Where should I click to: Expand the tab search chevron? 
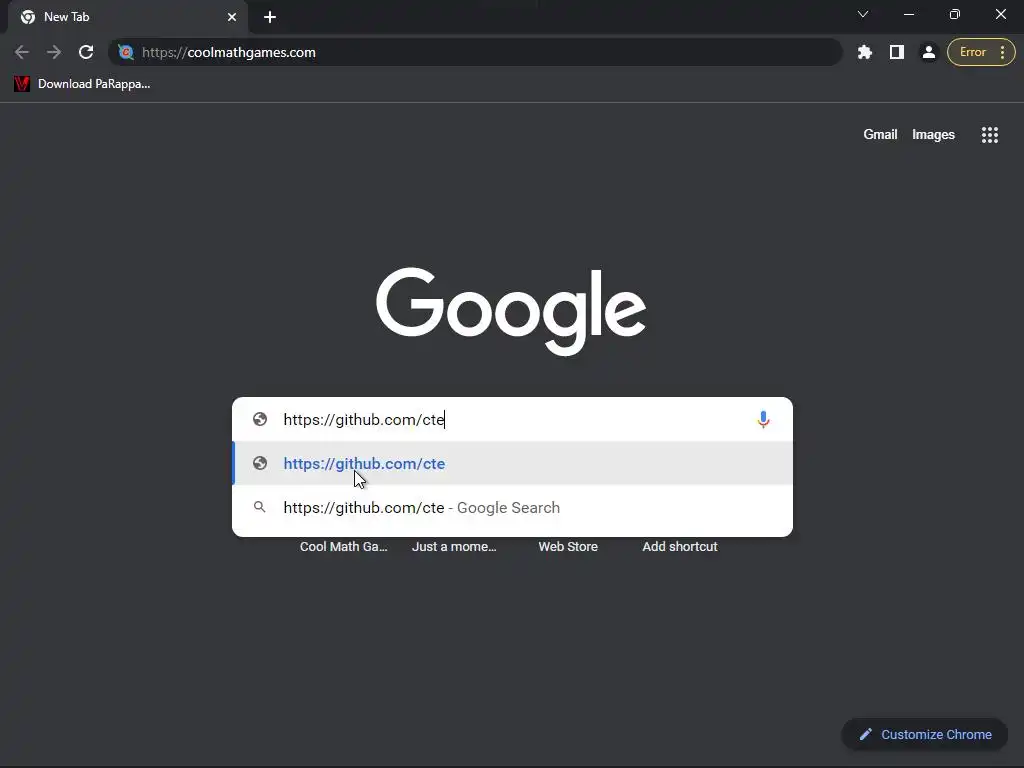click(863, 14)
